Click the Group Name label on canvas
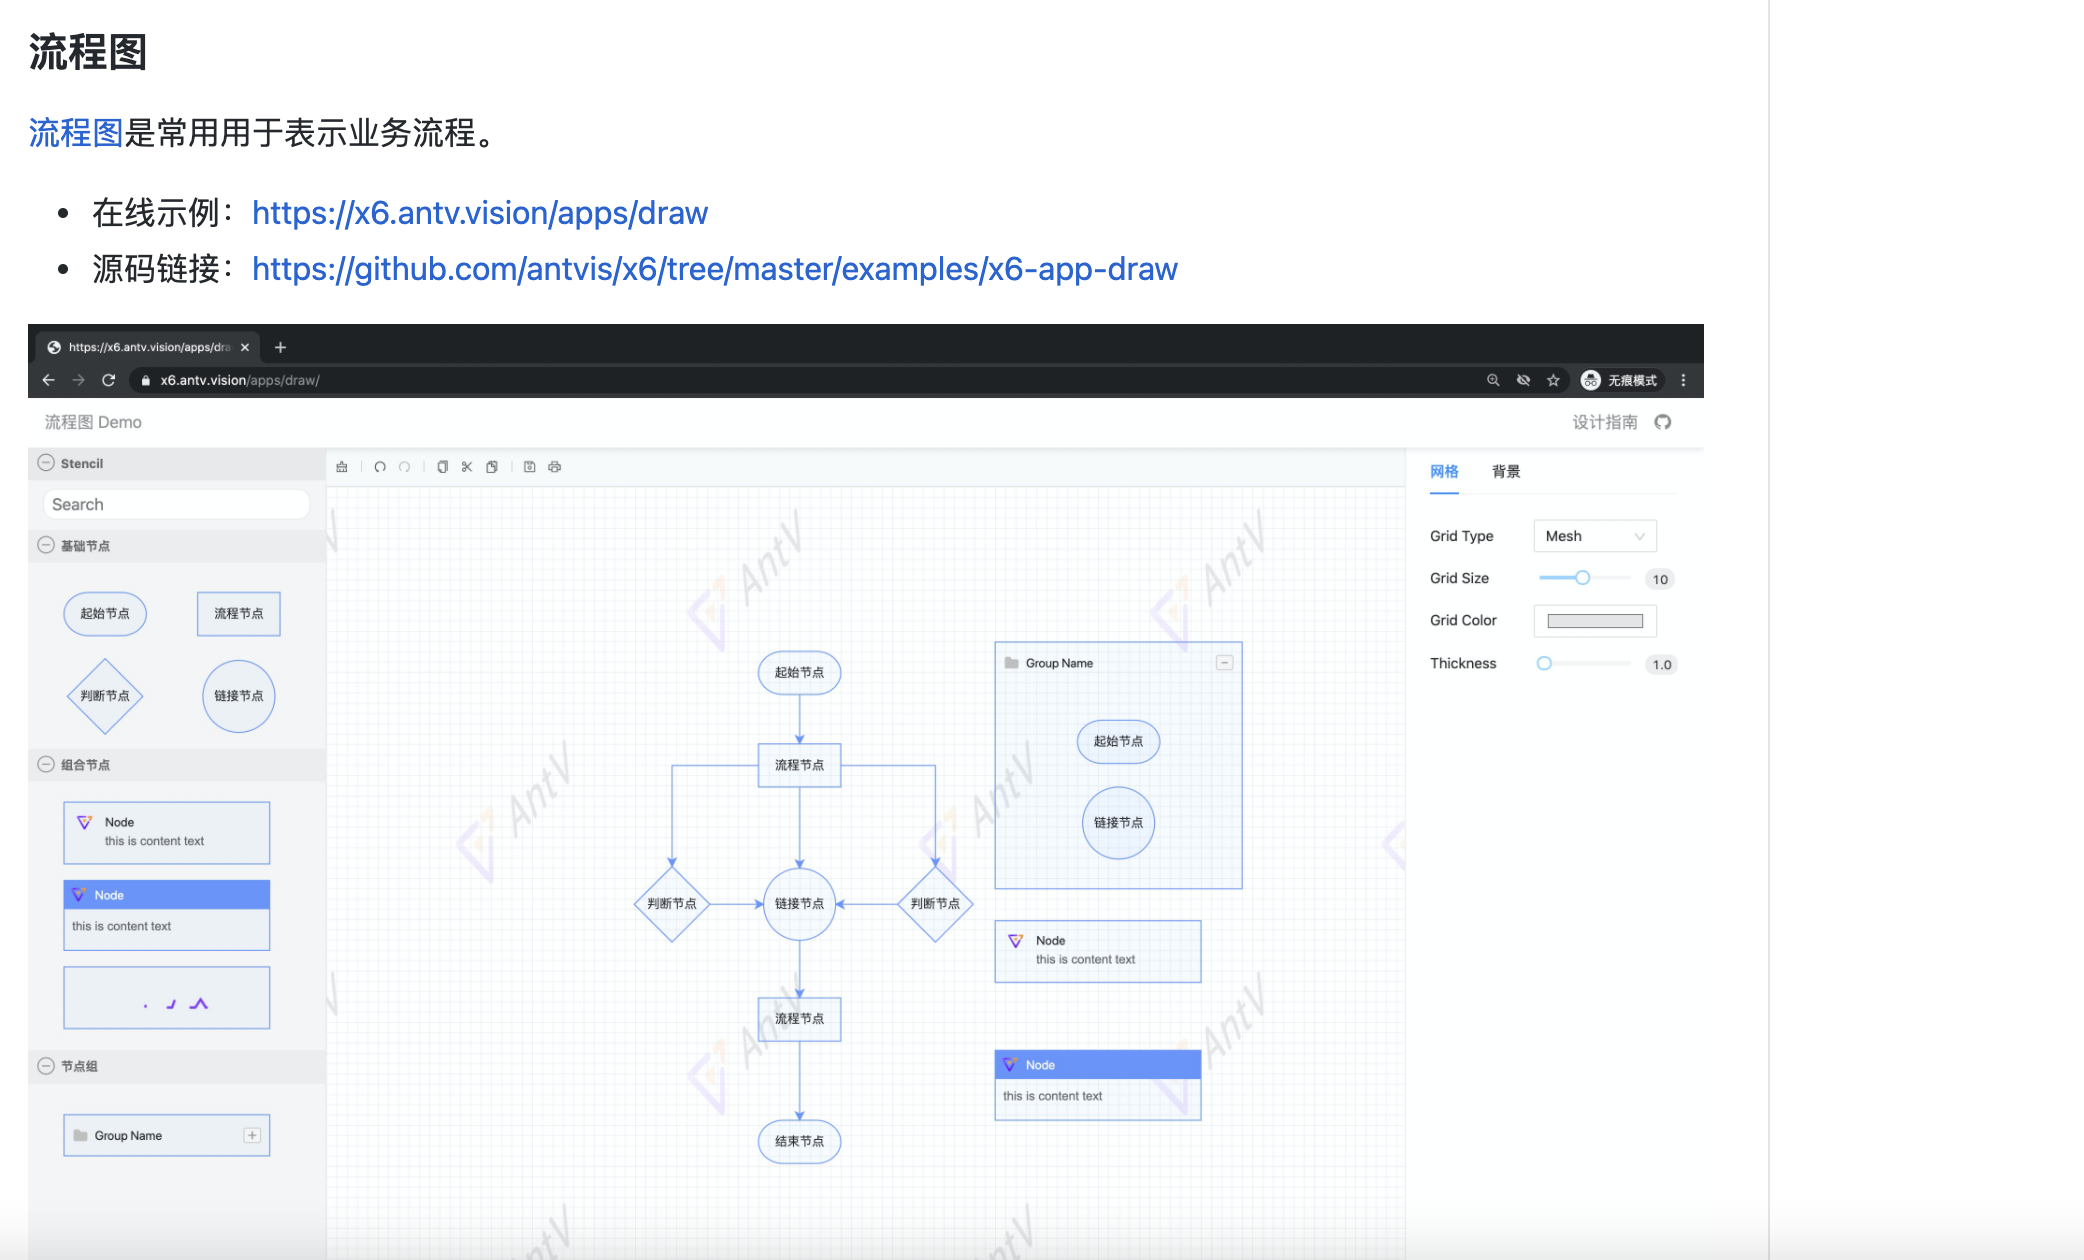This screenshot has height=1260, width=2084. coord(1059,663)
